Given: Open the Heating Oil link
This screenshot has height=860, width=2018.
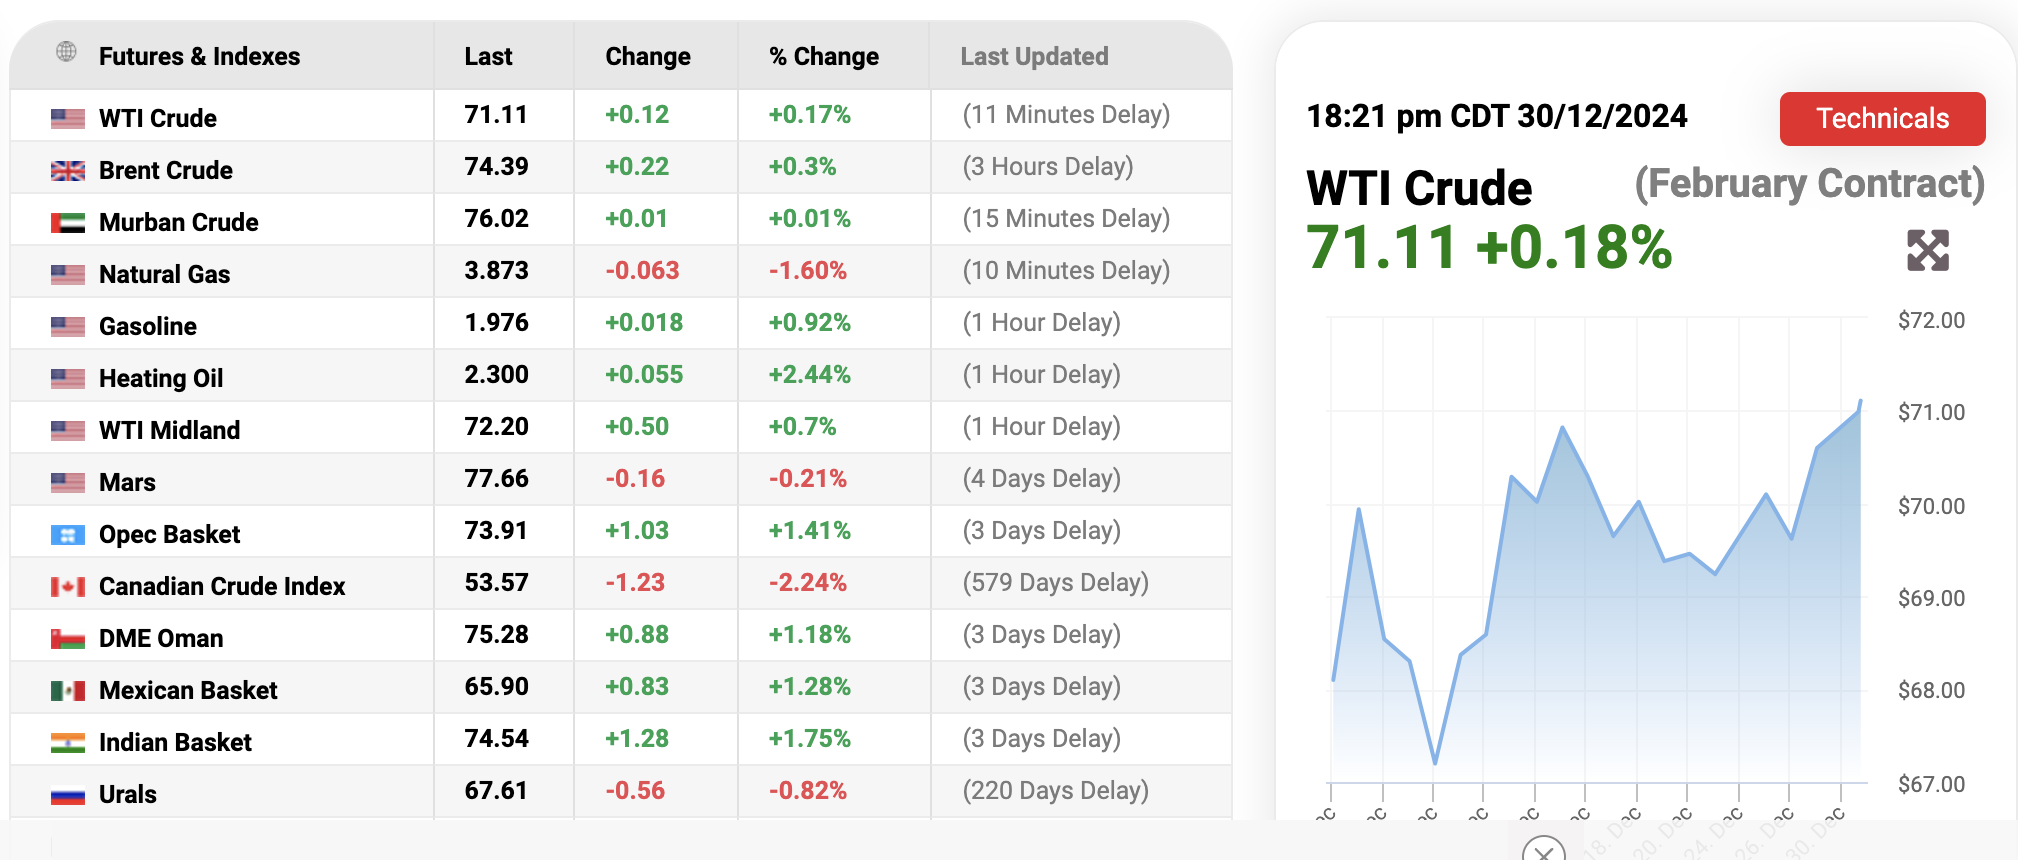Looking at the screenshot, I should [161, 379].
